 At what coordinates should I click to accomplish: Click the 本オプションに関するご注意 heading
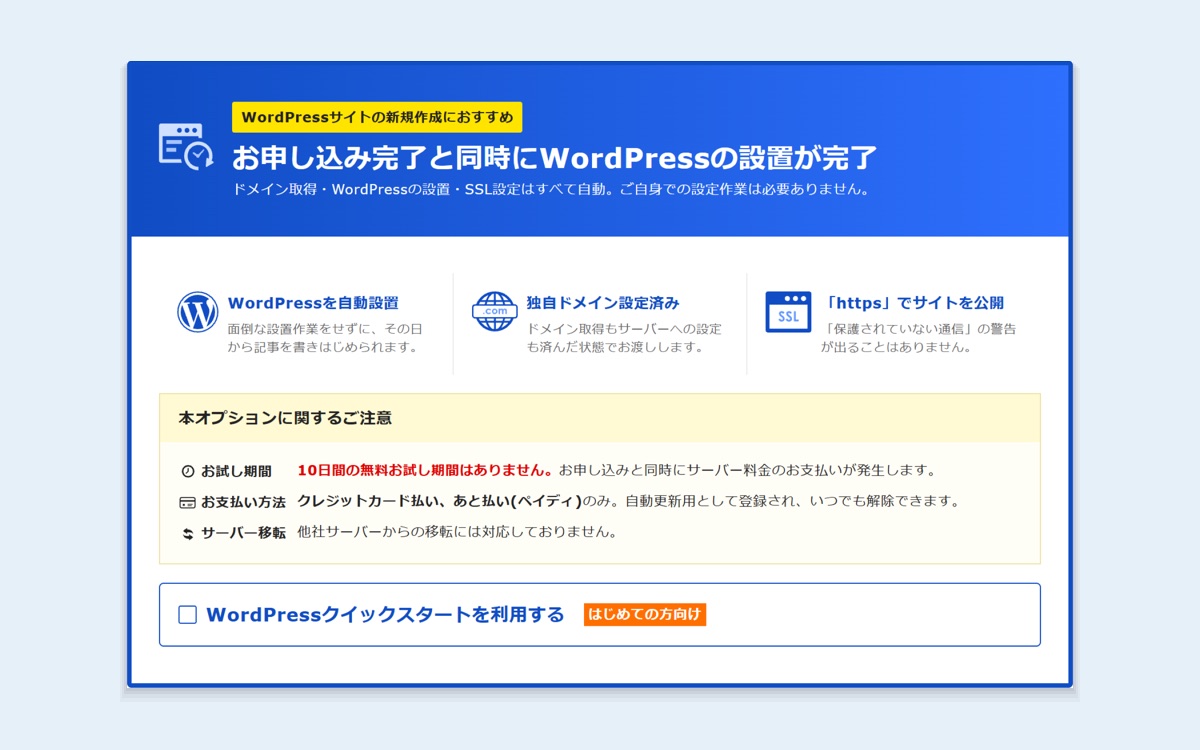[x=285, y=418]
